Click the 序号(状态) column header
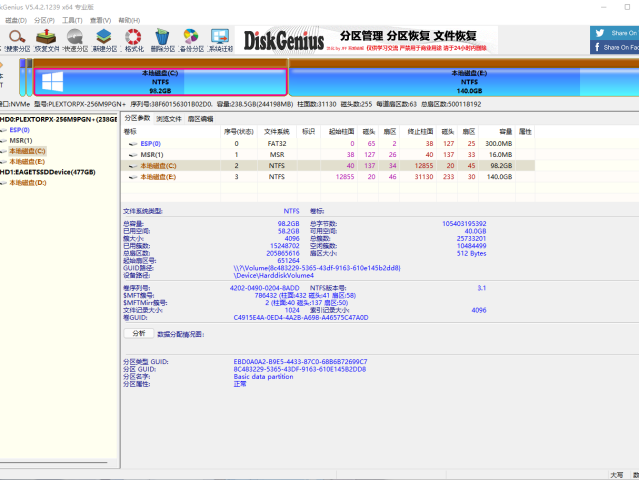Image resolution: width=639 pixels, height=480 pixels. point(239,132)
